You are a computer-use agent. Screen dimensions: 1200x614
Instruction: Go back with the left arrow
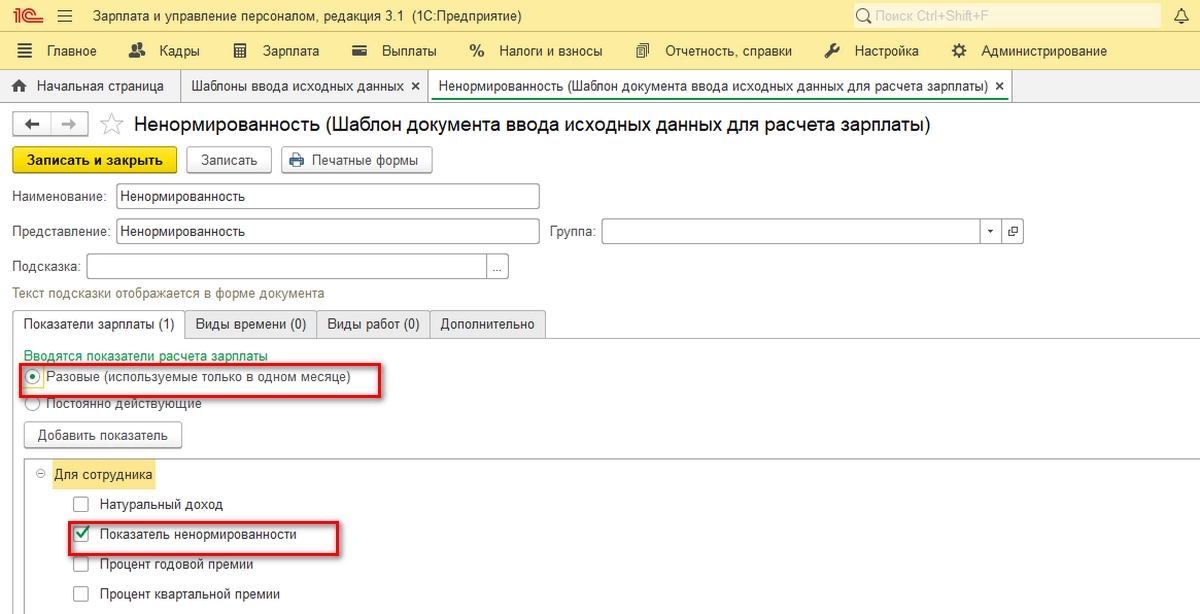[x=32, y=124]
